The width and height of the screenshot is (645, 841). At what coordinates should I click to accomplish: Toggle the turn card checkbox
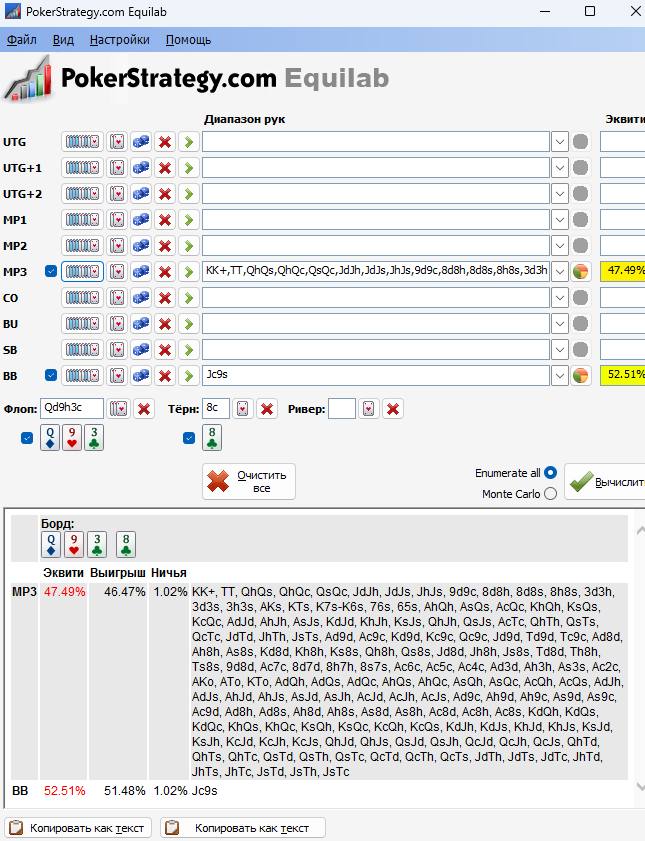(189, 438)
